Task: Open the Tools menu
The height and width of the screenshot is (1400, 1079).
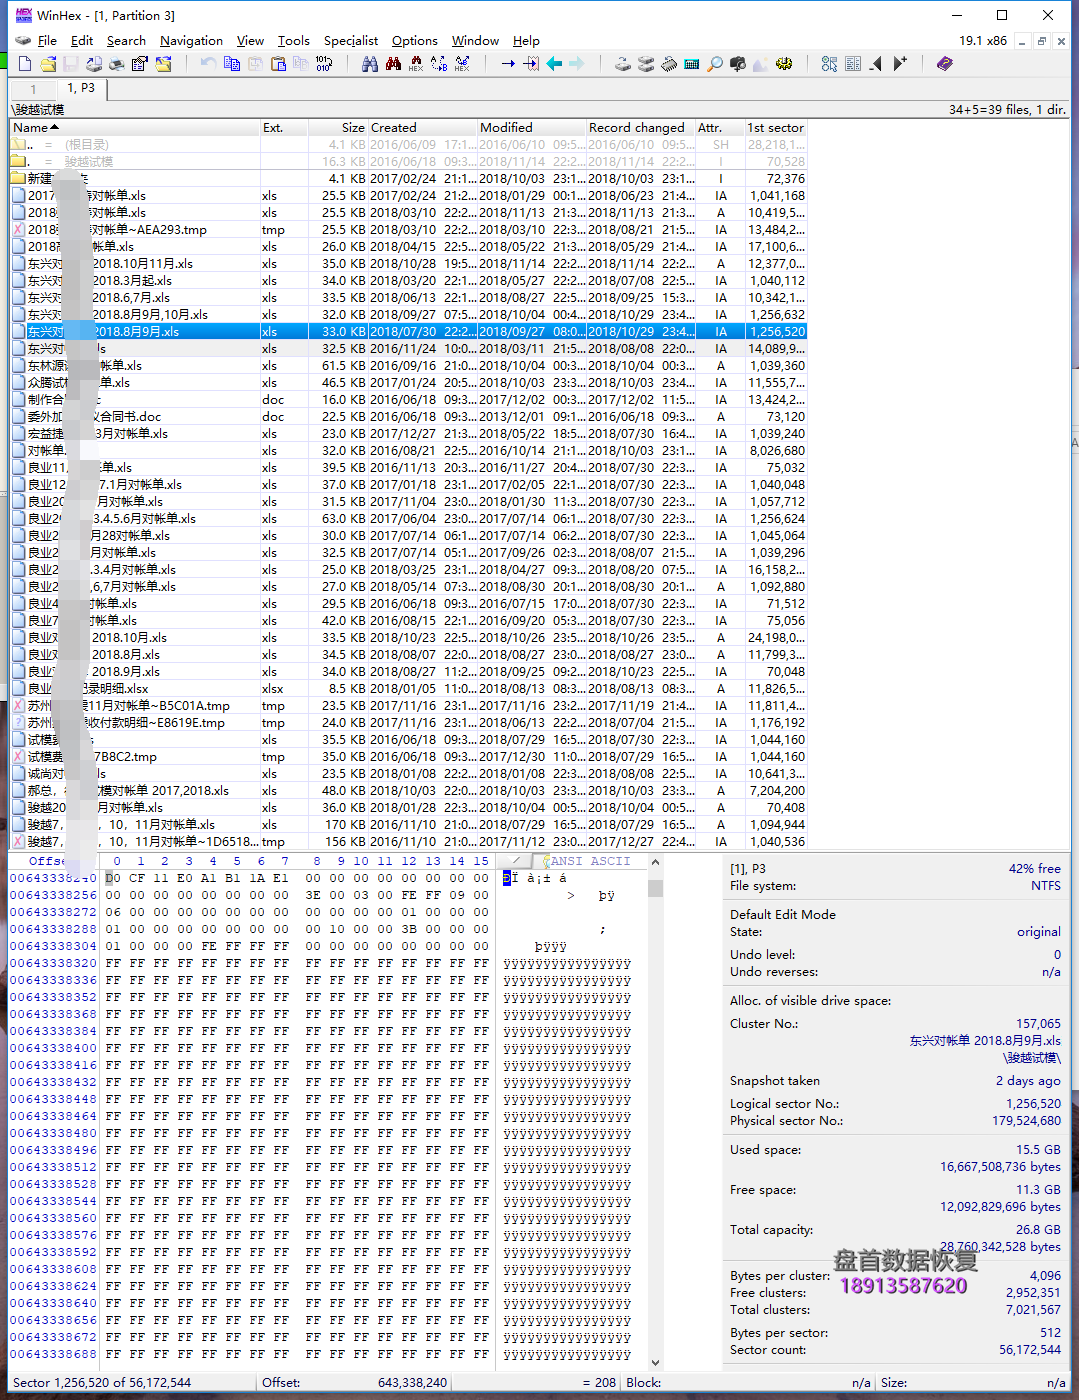Action: (x=294, y=41)
